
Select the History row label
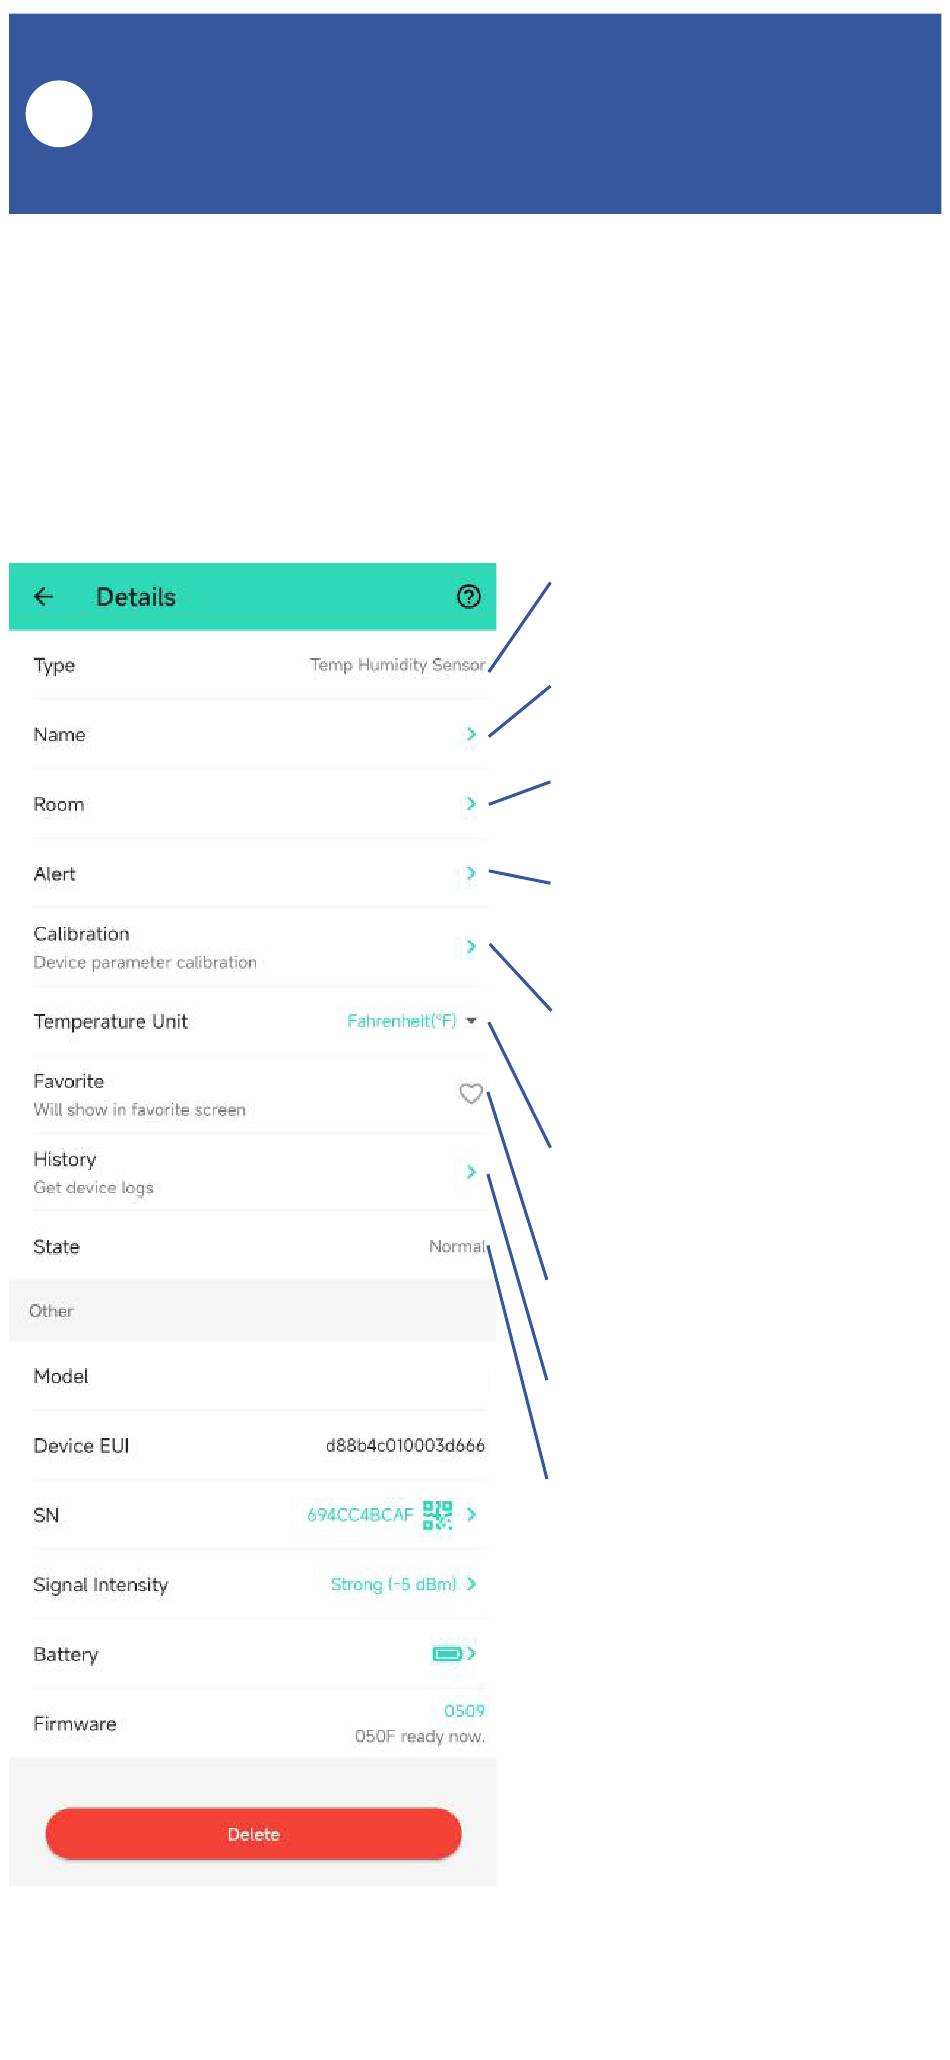(65, 1160)
